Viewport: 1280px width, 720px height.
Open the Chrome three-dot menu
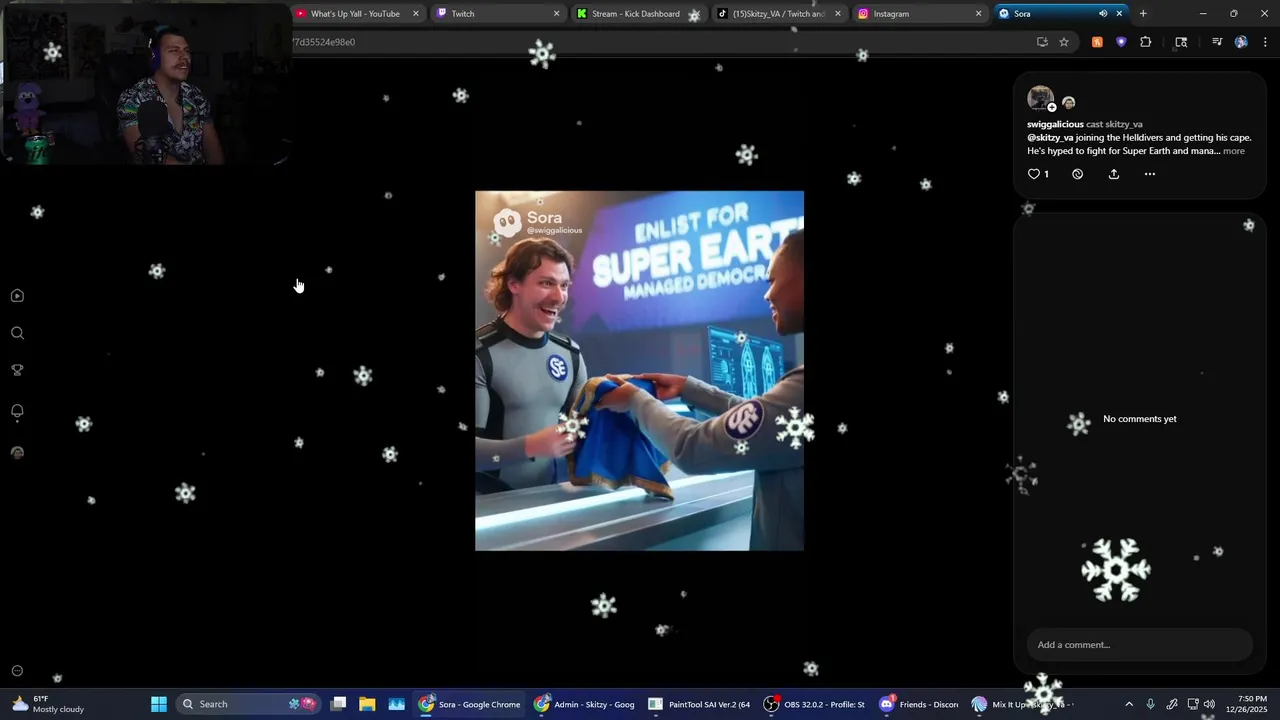point(1265,42)
